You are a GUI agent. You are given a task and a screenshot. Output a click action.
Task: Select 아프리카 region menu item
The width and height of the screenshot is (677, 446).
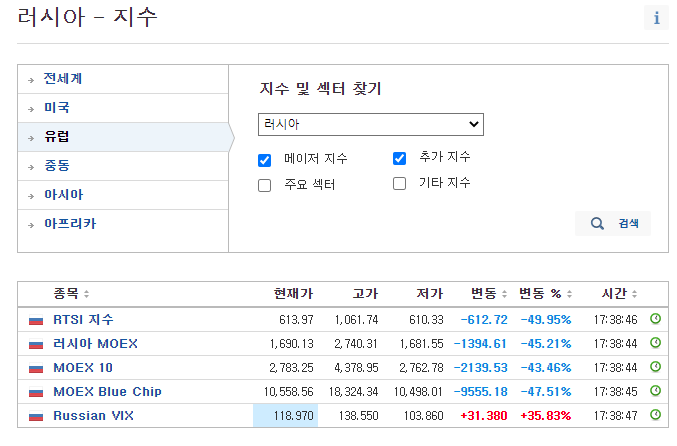[123, 224]
